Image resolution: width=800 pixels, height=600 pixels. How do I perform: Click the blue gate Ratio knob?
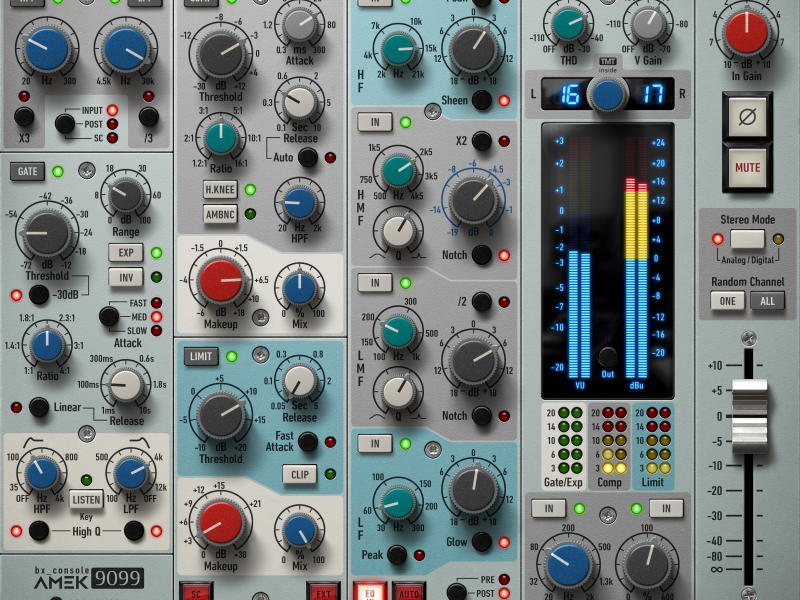(x=47, y=345)
